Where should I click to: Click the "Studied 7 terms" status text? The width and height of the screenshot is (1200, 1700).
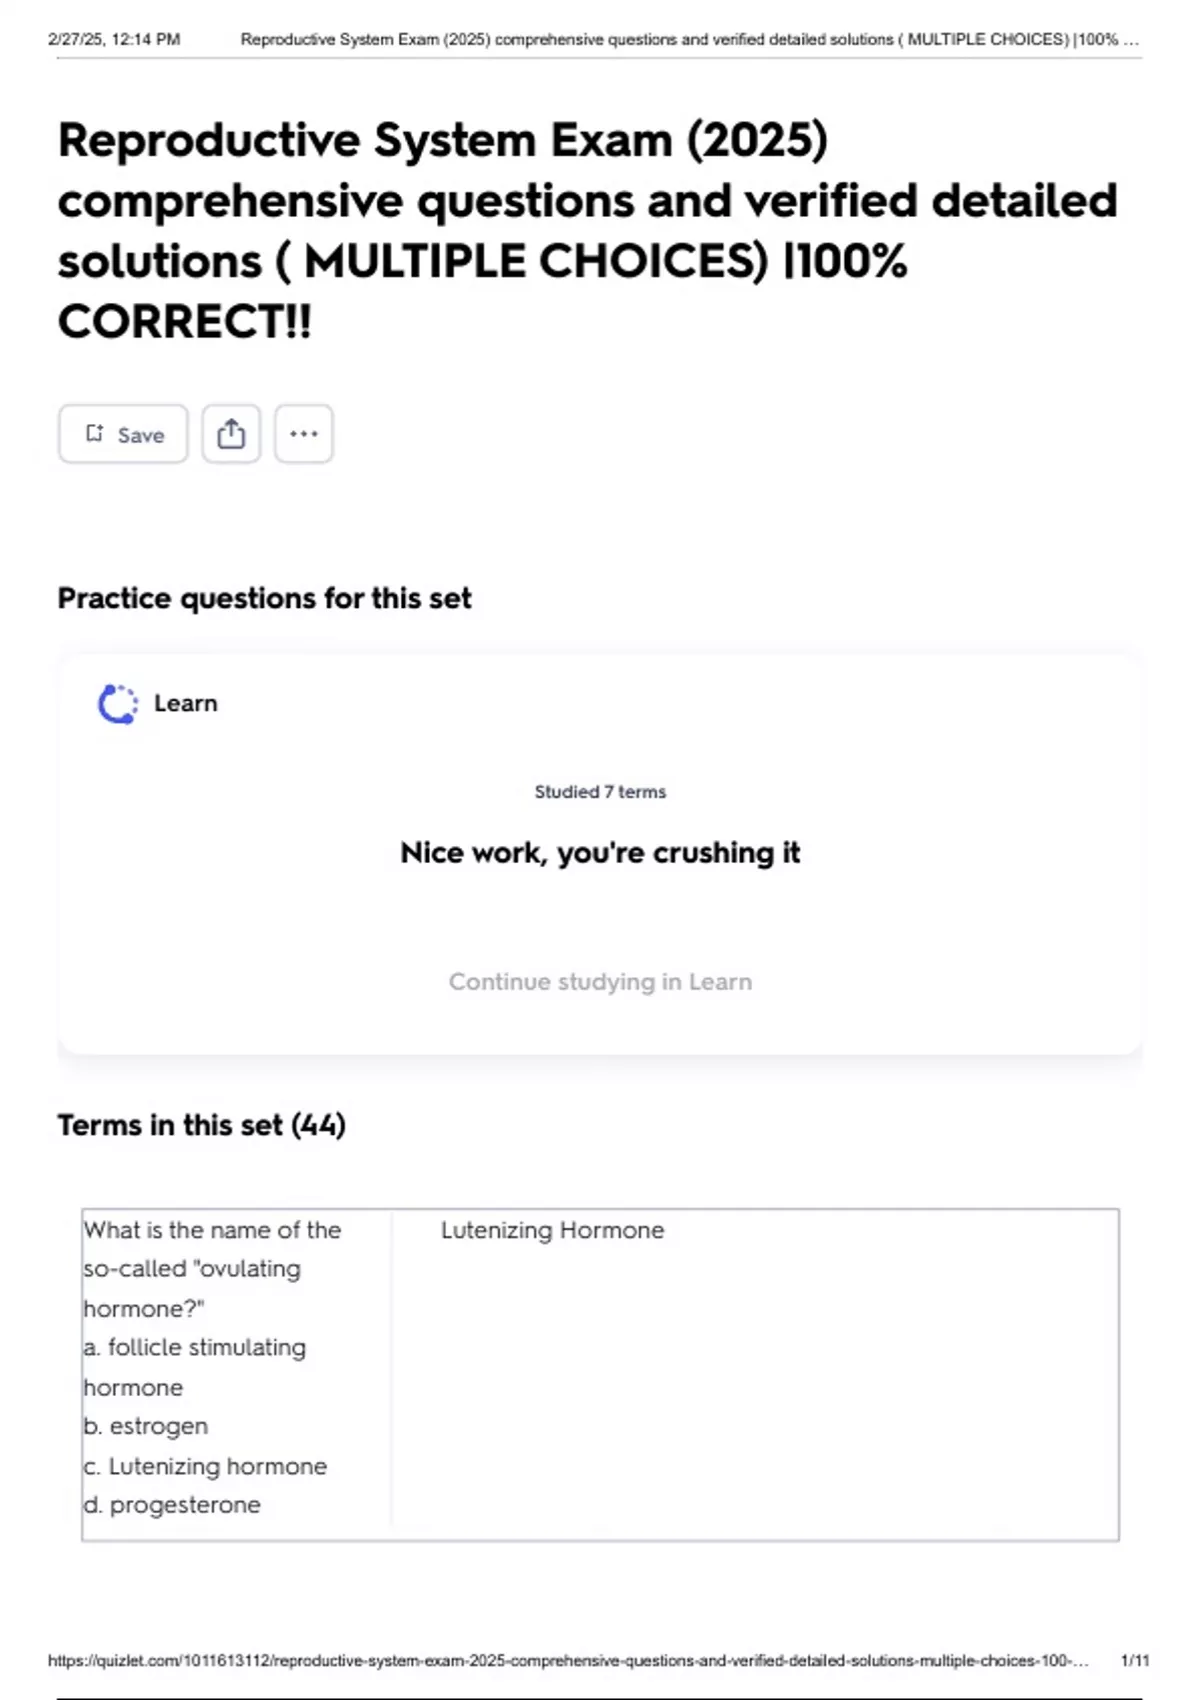point(600,792)
